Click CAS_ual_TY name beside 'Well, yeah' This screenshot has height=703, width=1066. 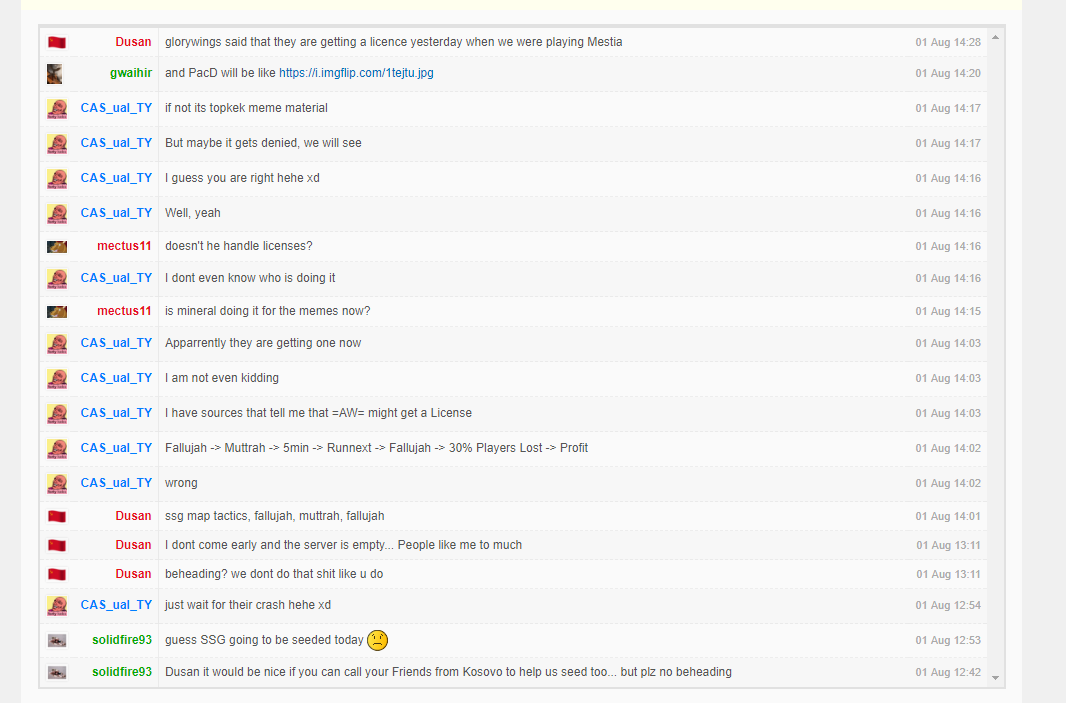click(116, 213)
